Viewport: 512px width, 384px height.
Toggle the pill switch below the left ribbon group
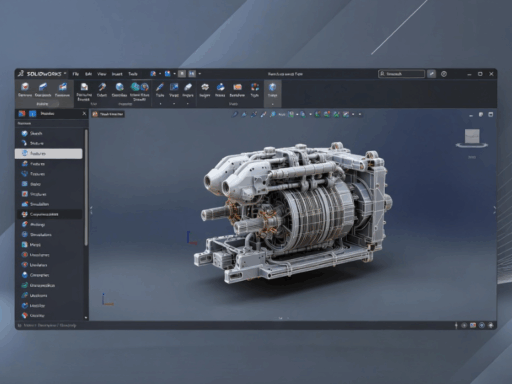(x=42, y=104)
